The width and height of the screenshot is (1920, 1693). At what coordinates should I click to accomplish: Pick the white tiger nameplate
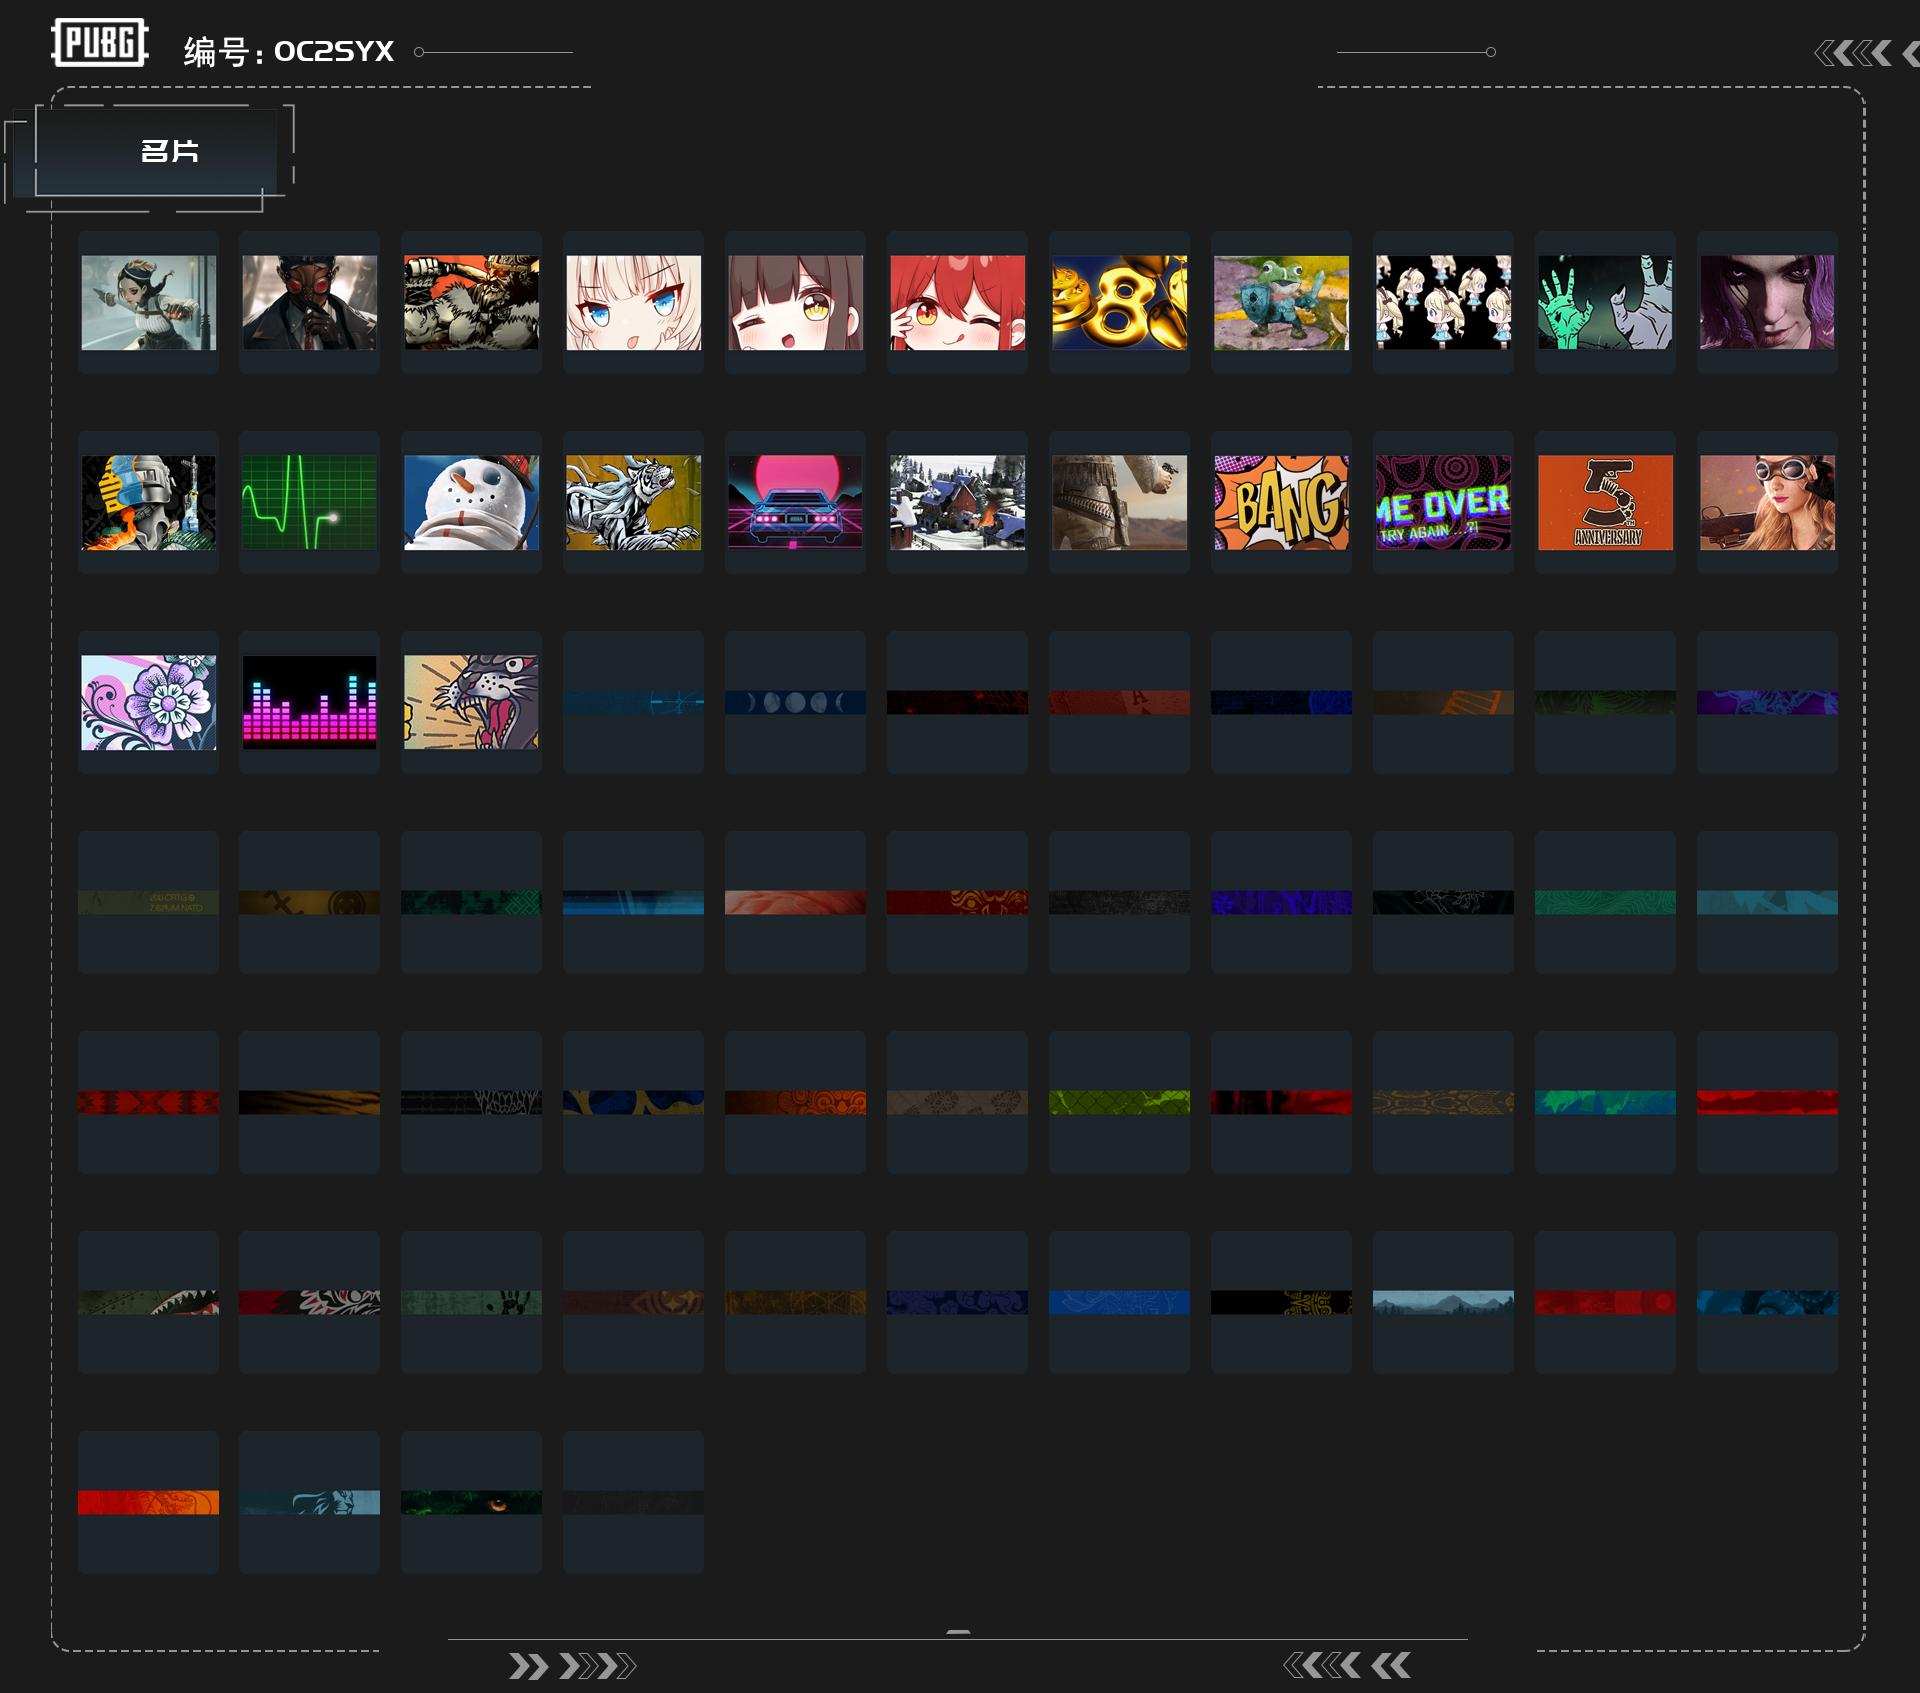(634, 502)
